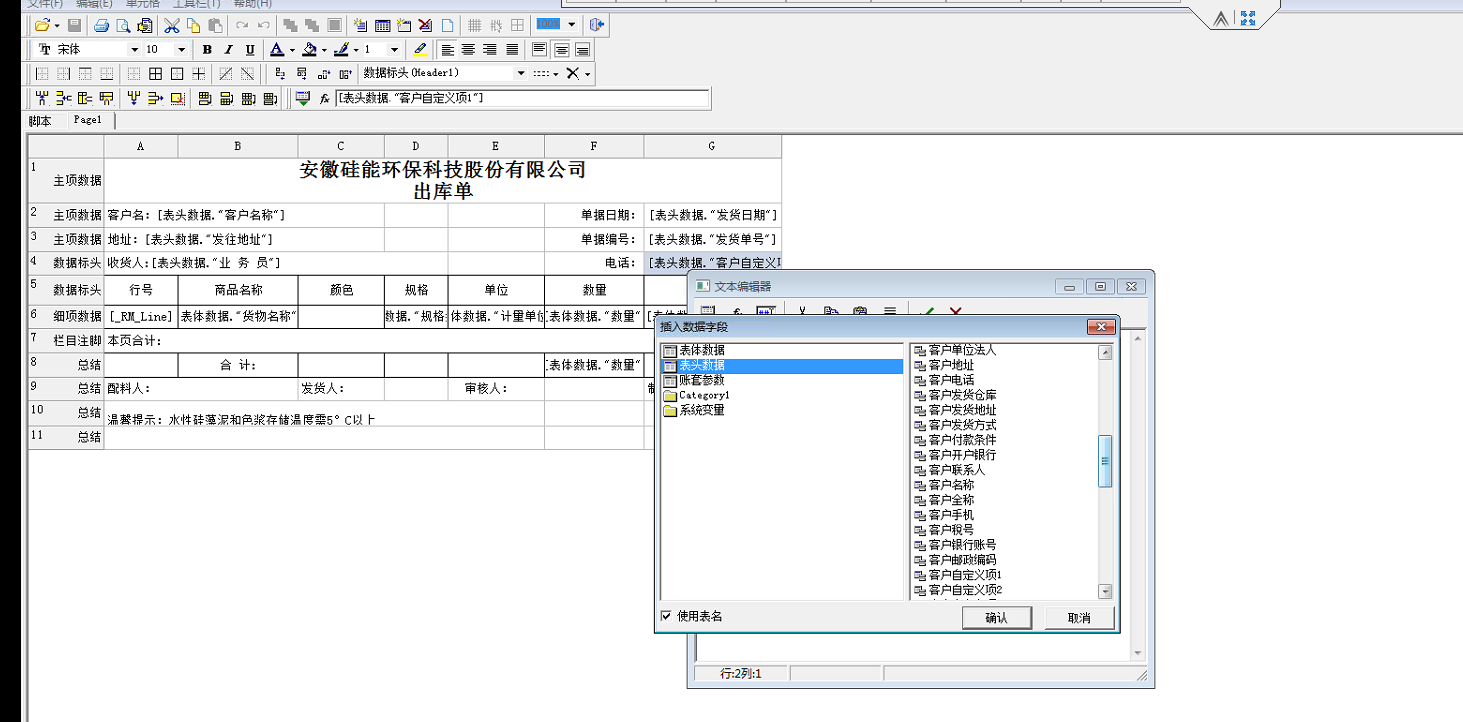Select field 客户联系人
1463x722 pixels.
[x=957, y=470]
